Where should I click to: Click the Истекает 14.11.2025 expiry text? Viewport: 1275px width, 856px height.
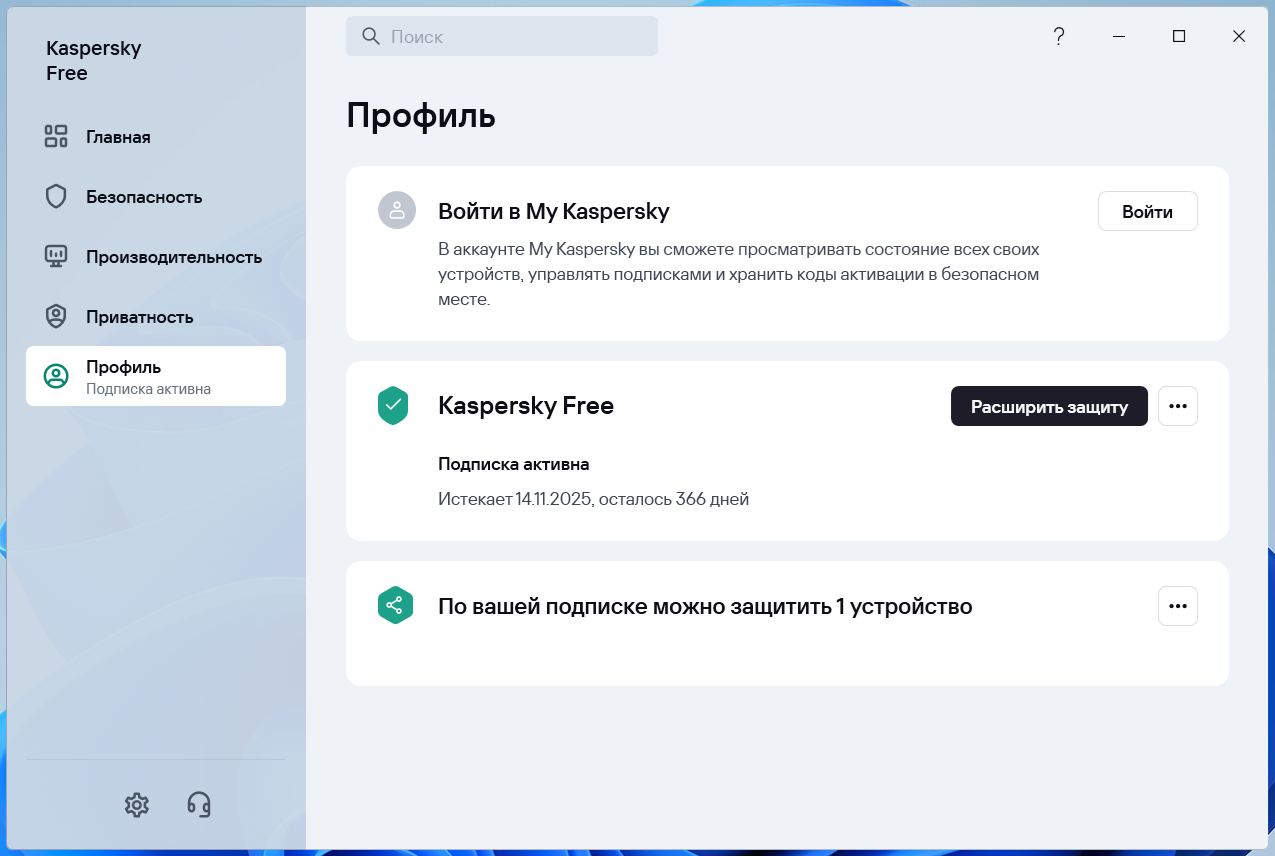click(x=594, y=498)
